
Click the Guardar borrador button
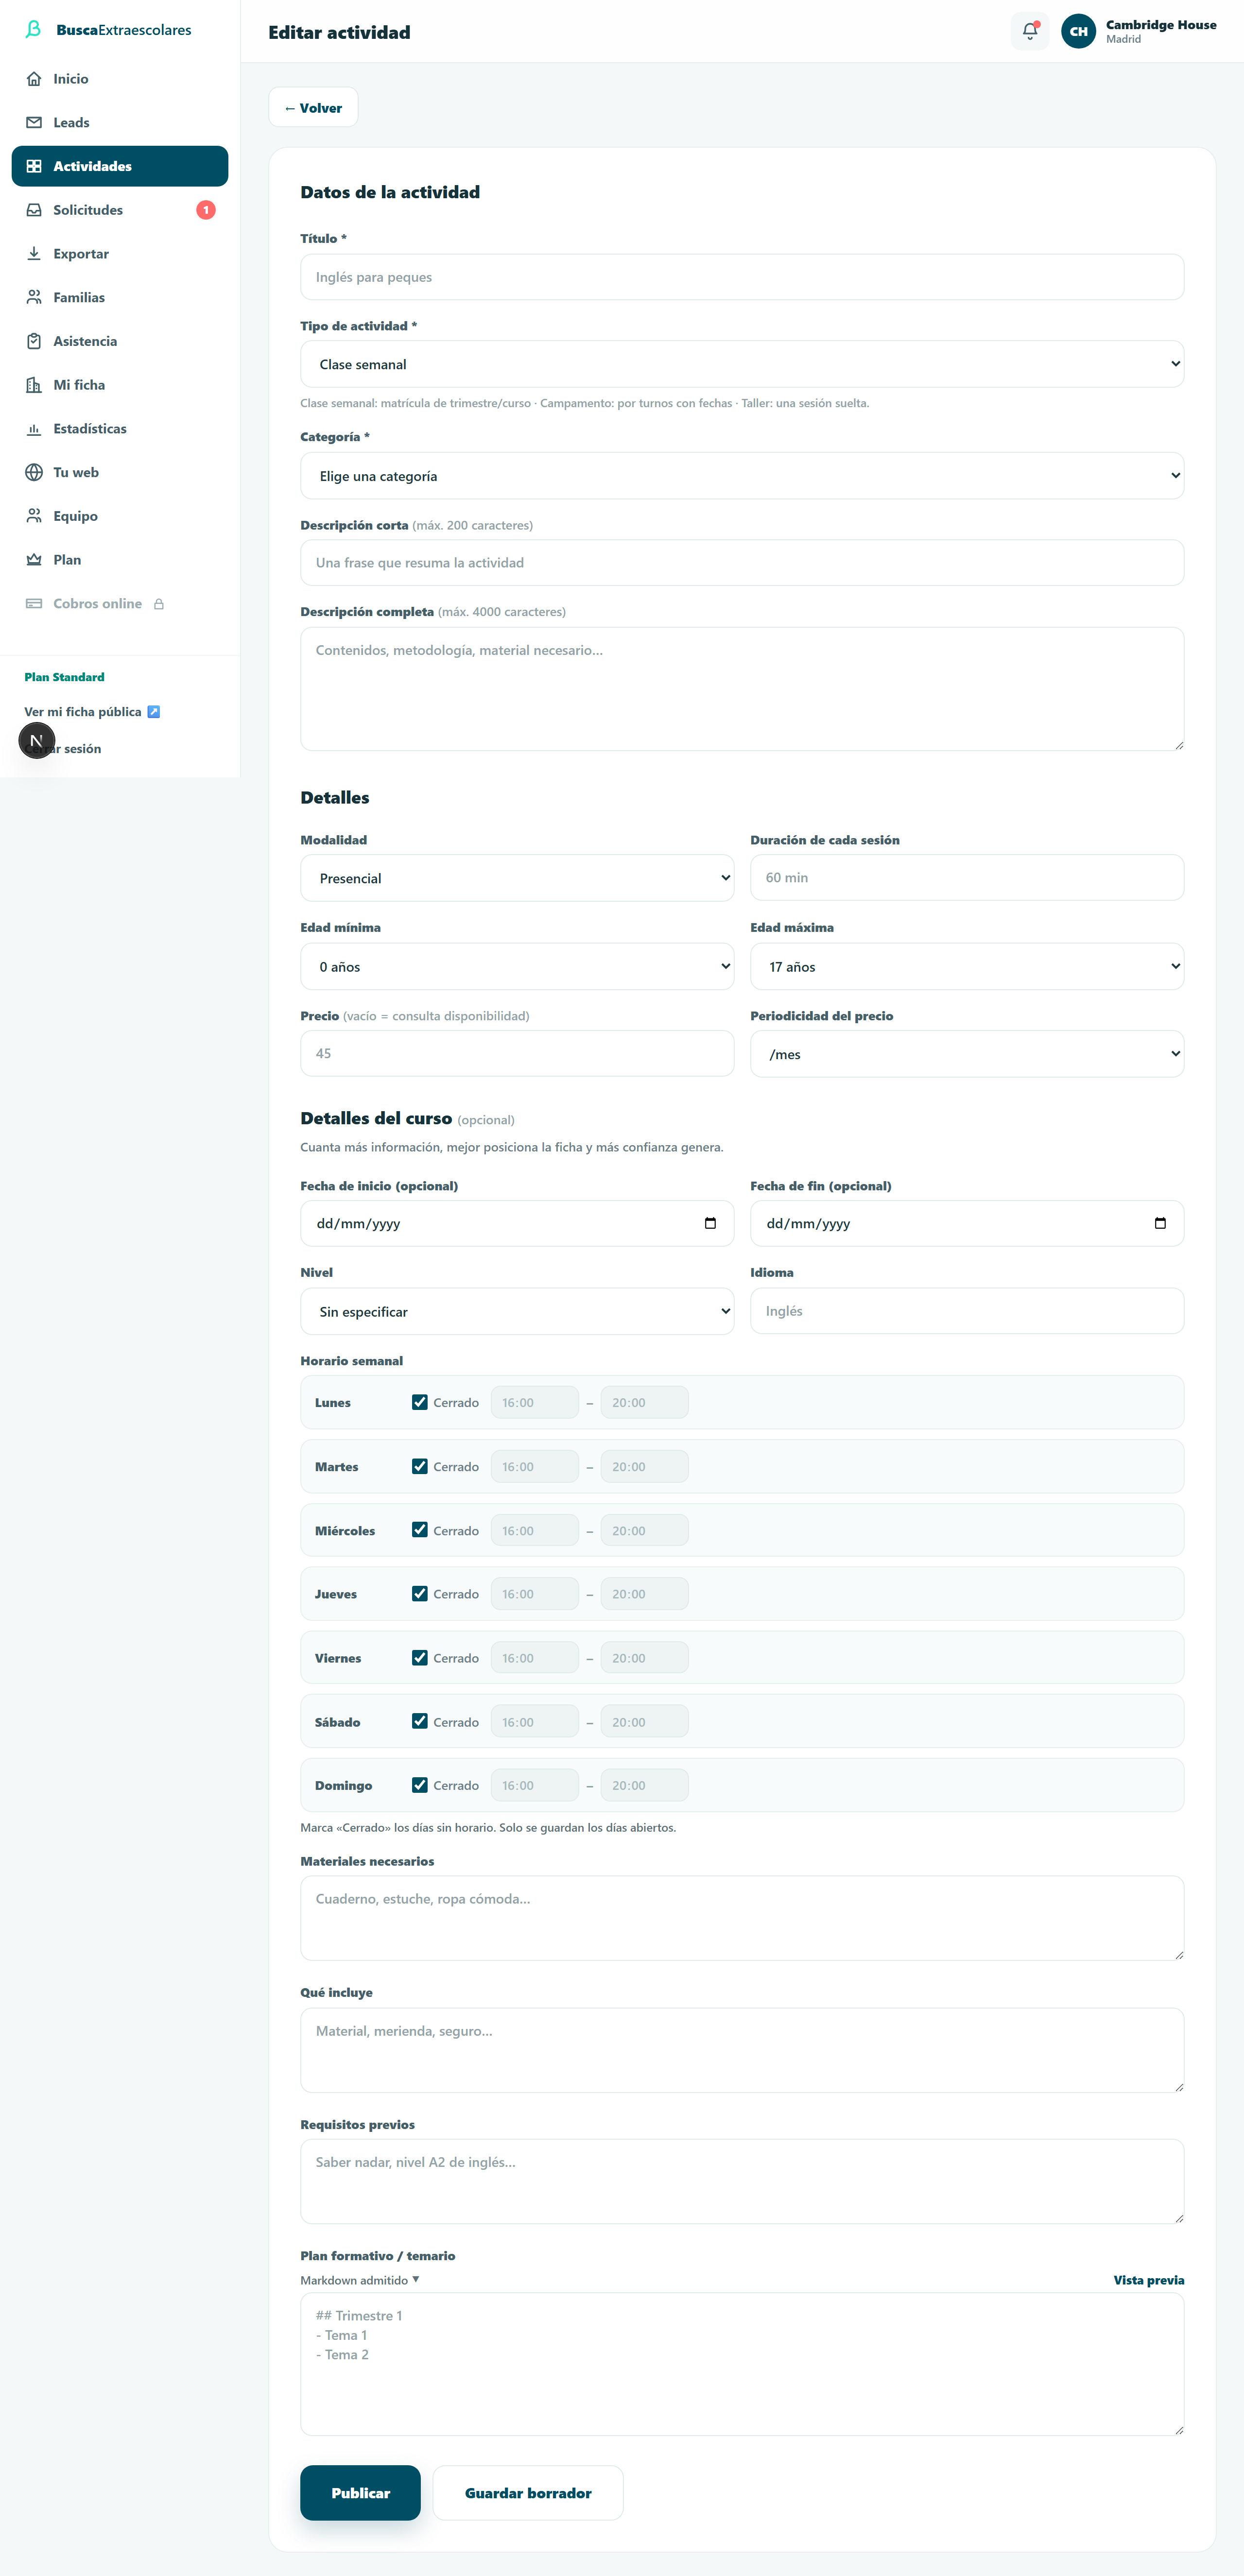click(528, 2493)
